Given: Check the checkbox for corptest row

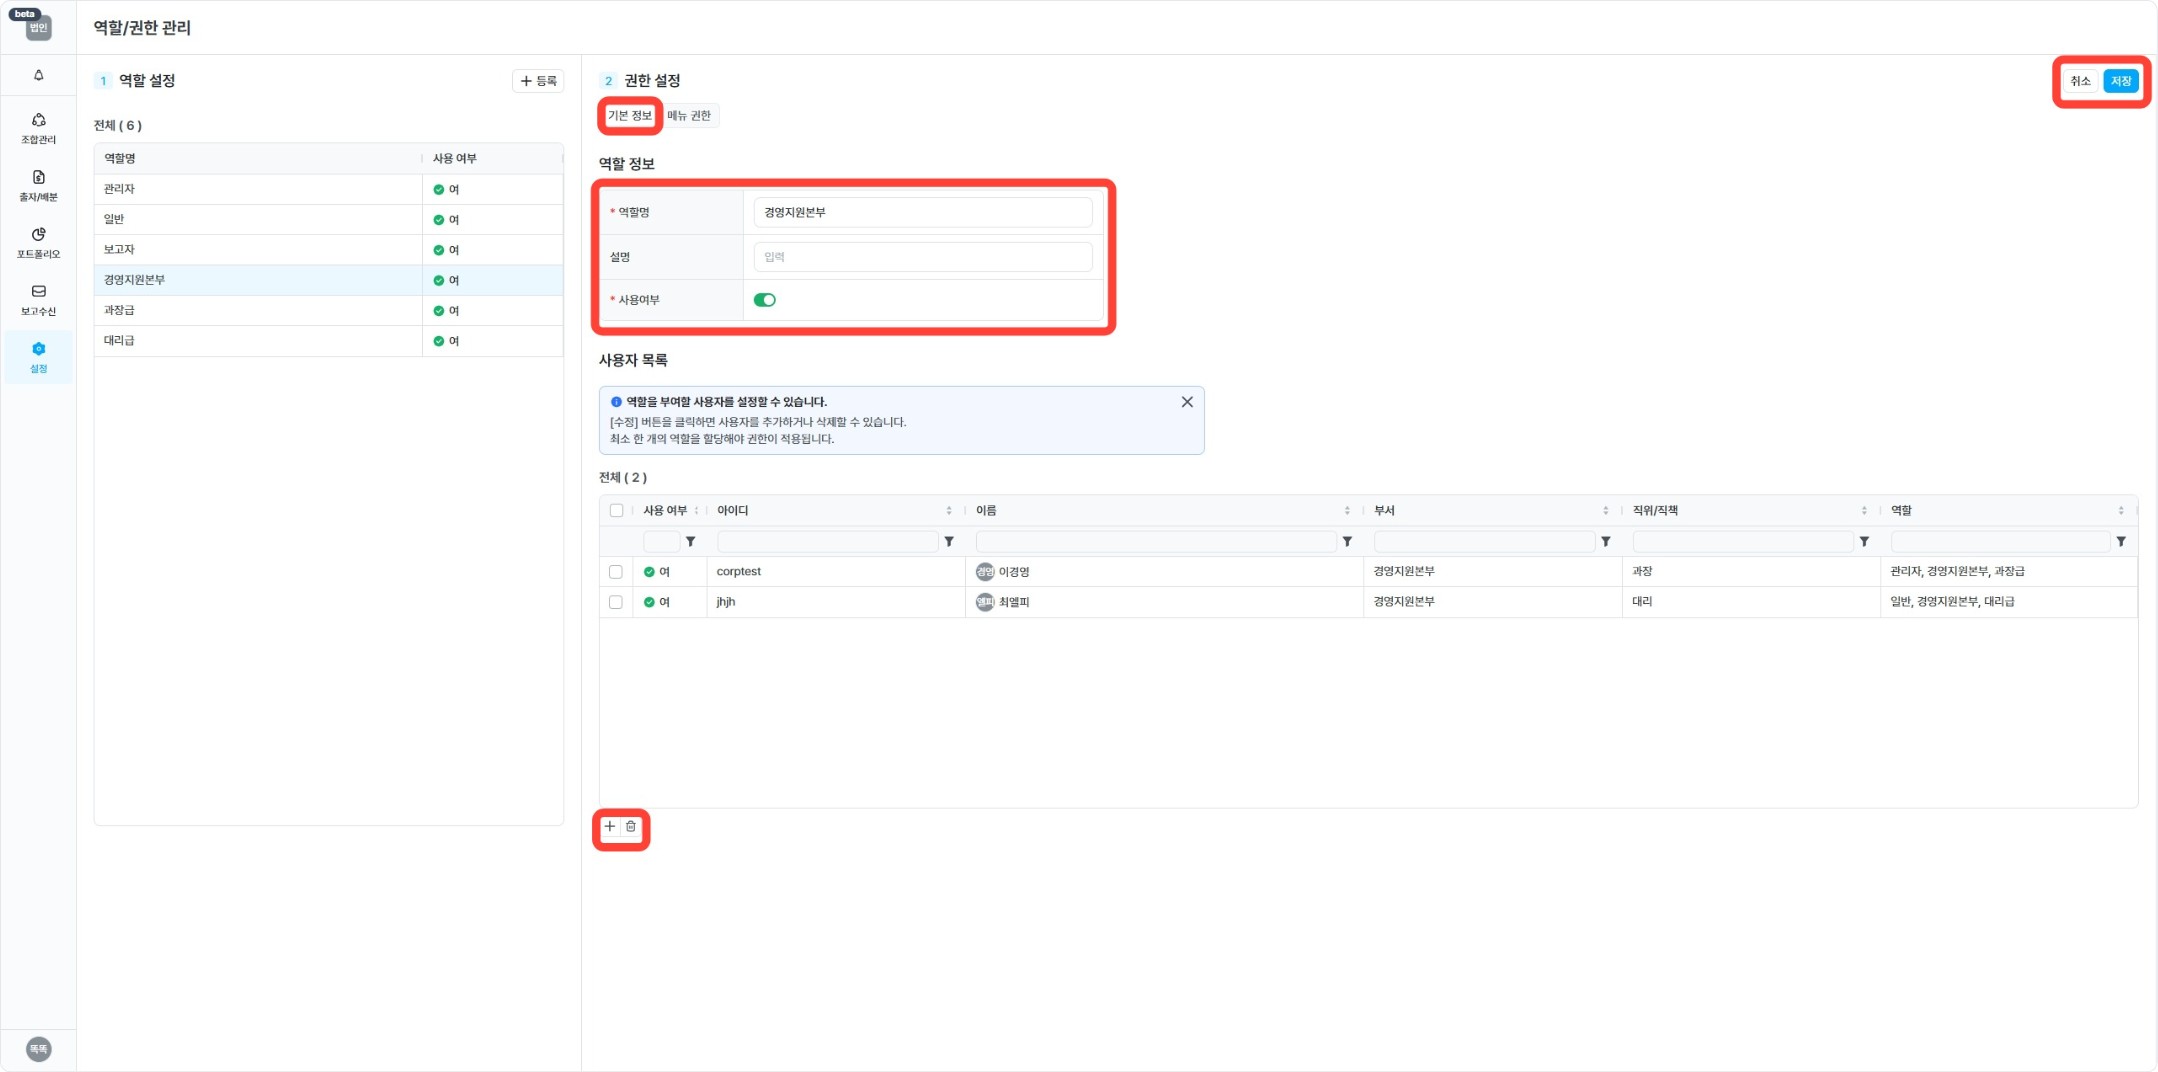Looking at the screenshot, I should tap(616, 572).
